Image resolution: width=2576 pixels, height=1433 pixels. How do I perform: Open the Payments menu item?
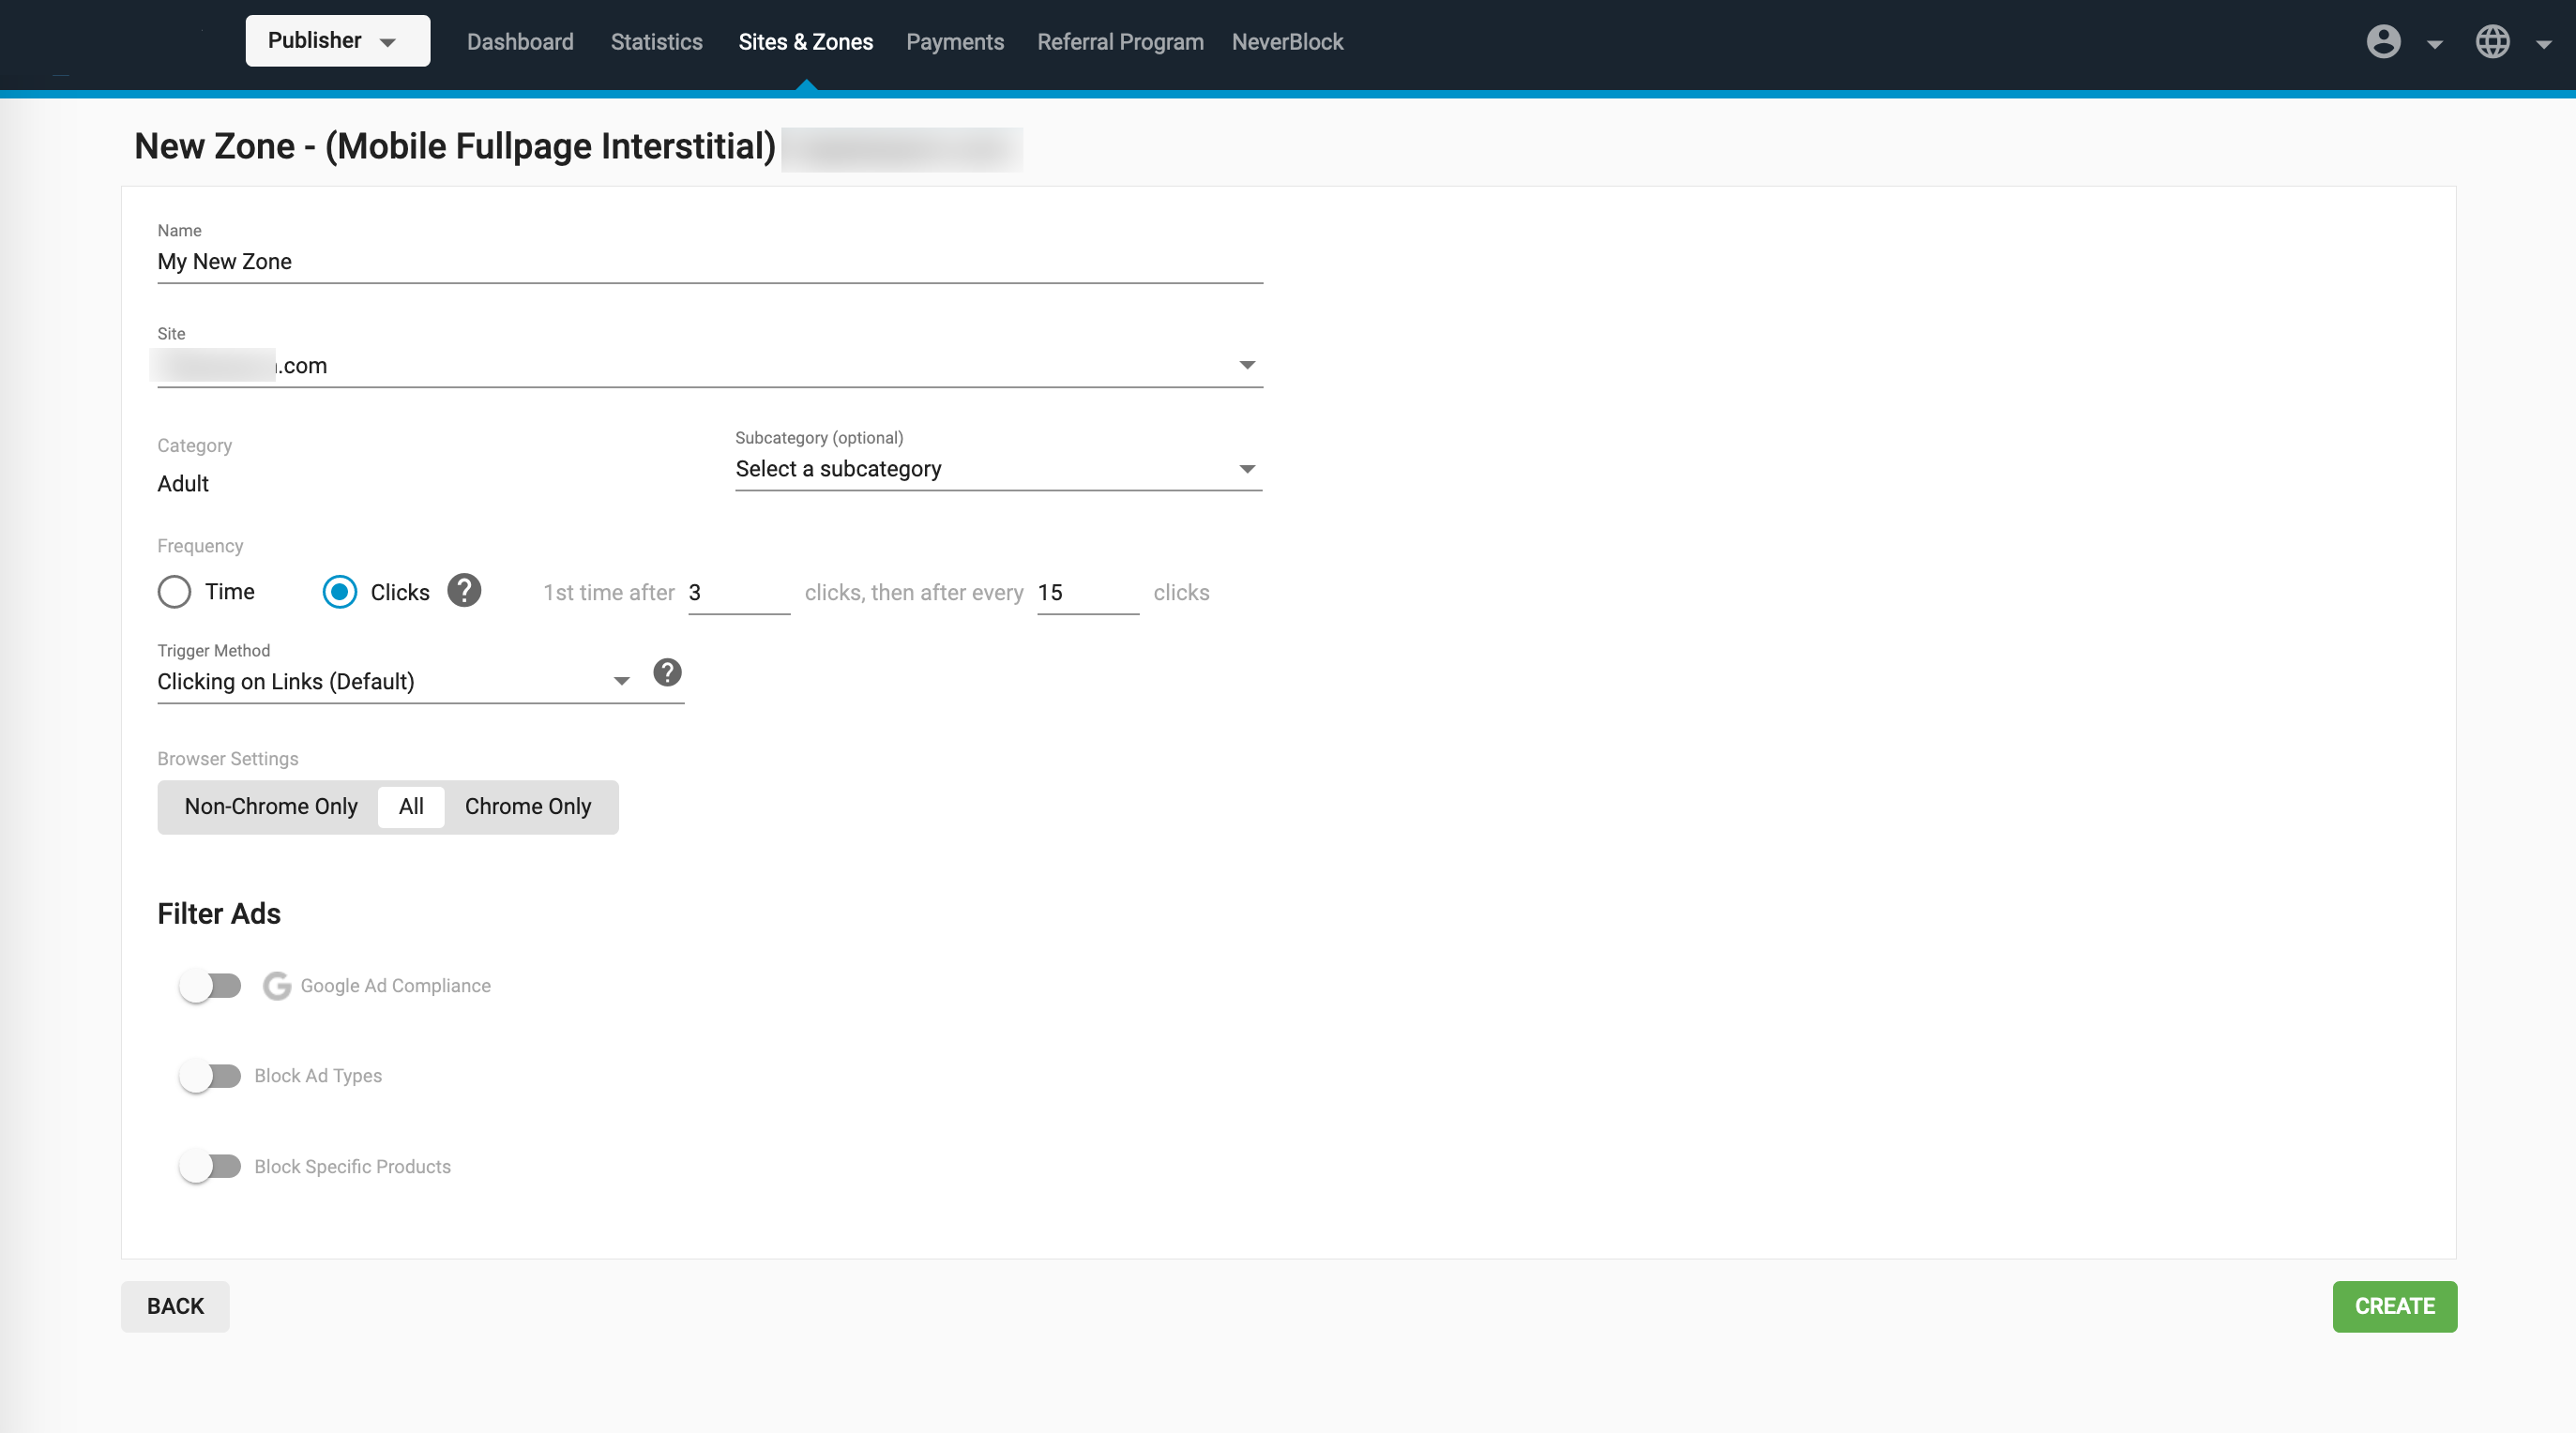point(954,42)
